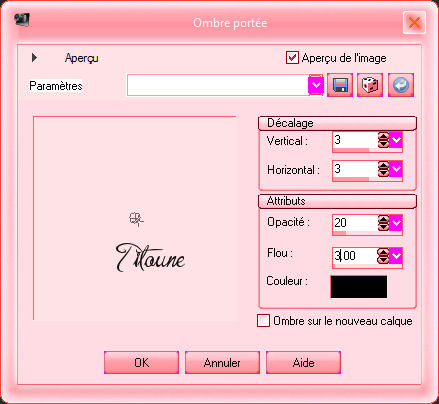
Task: Increase the Vertical offset with up spinner
Action: point(383,137)
